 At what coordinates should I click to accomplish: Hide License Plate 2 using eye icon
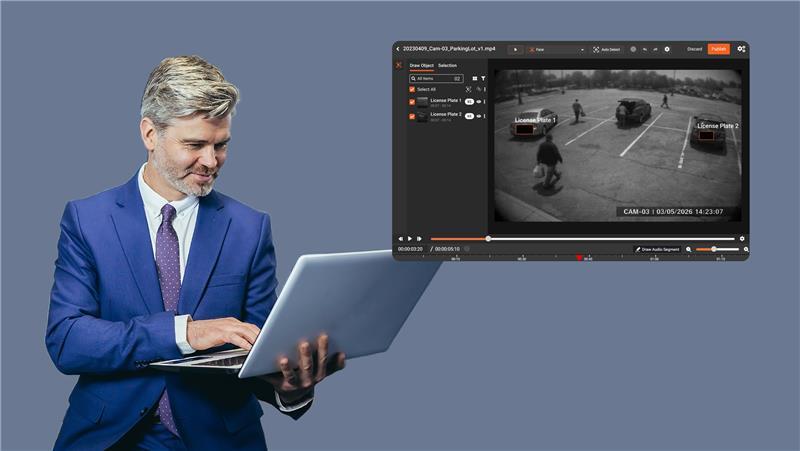click(x=479, y=116)
